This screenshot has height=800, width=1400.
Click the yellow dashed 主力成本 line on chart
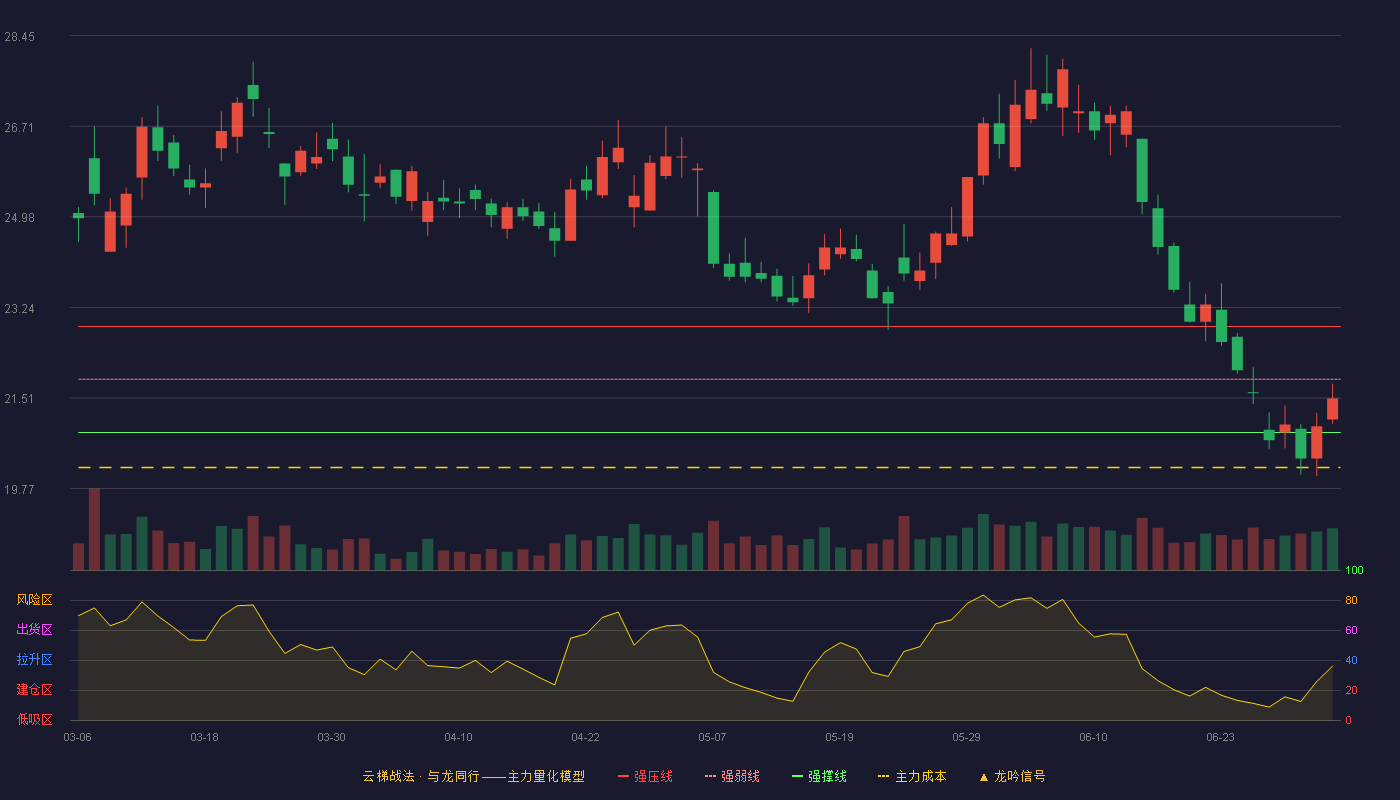(709, 468)
